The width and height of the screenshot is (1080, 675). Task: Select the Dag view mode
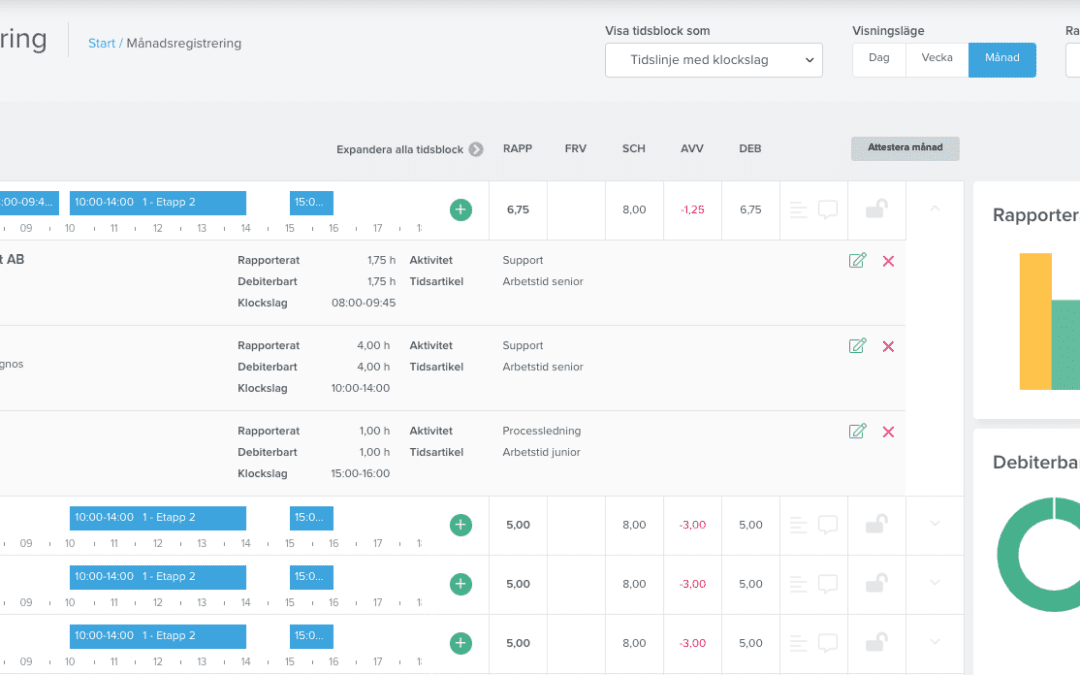point(879,59)
